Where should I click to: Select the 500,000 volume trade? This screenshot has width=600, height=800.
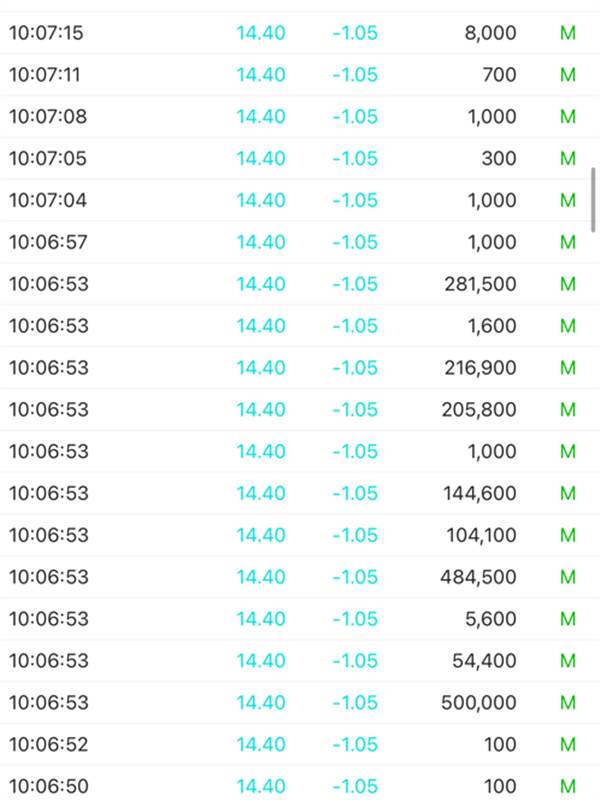tap(479, 703)
